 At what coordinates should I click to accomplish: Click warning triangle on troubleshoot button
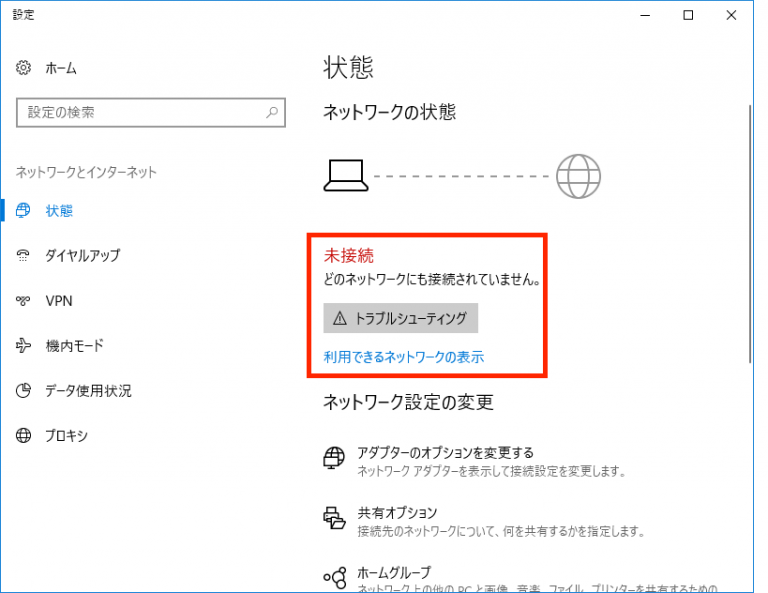[x=339, y=319]
